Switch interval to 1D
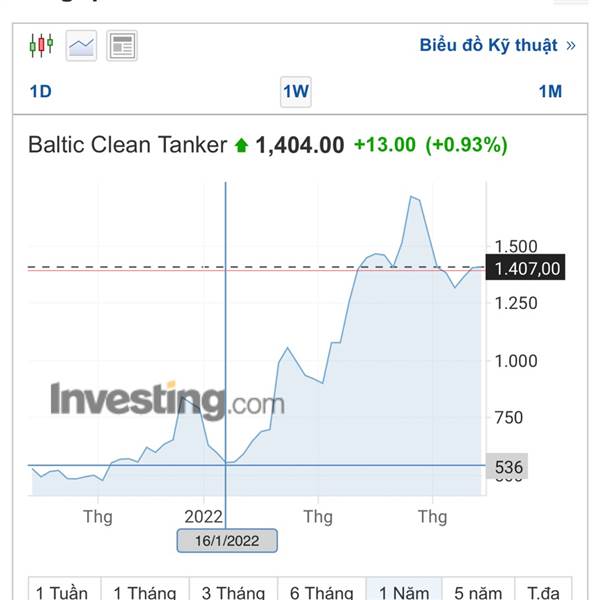 click(x=41, y=91)
